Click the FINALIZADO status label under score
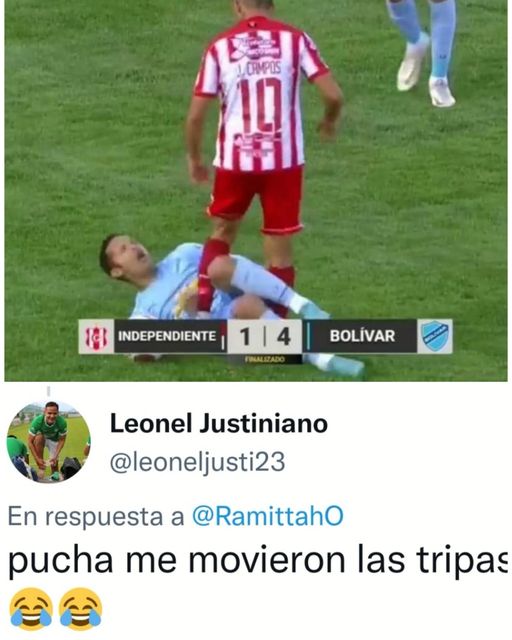 [265, 359]
